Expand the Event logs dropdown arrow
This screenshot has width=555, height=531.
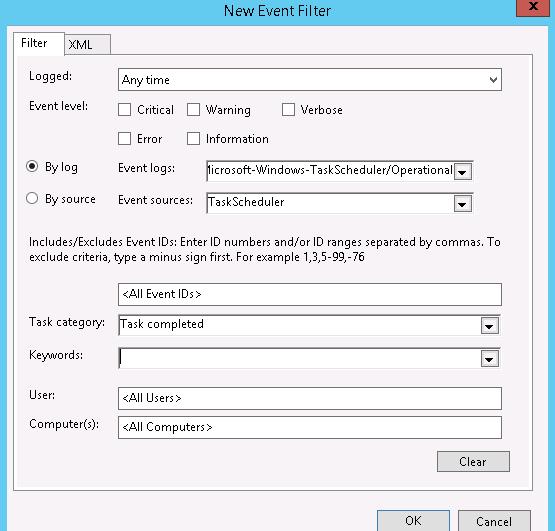click(x=462, y=172)
